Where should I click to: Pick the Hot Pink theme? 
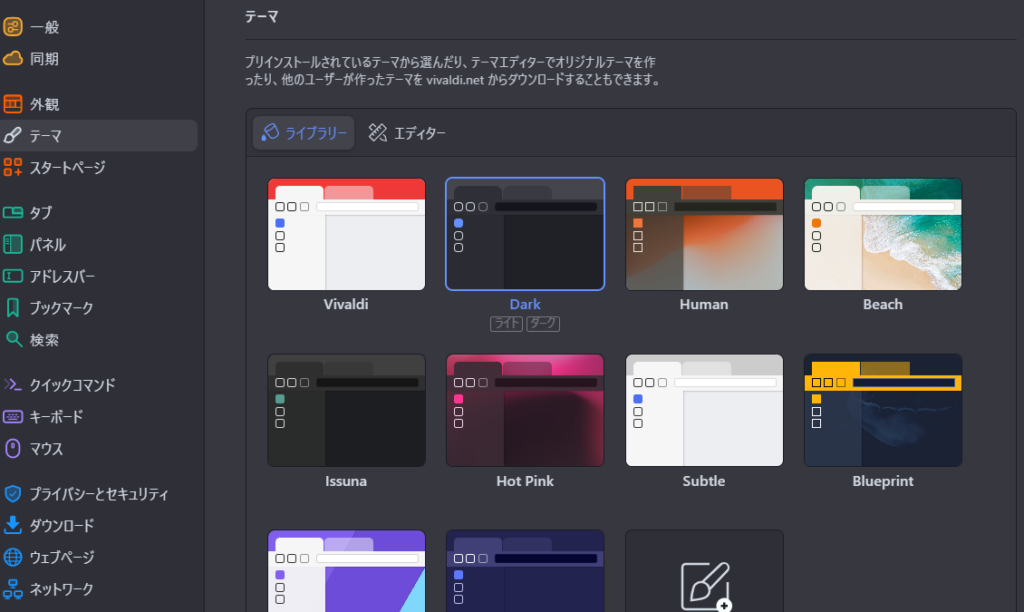pyautogui.click(x=525, y=410)
